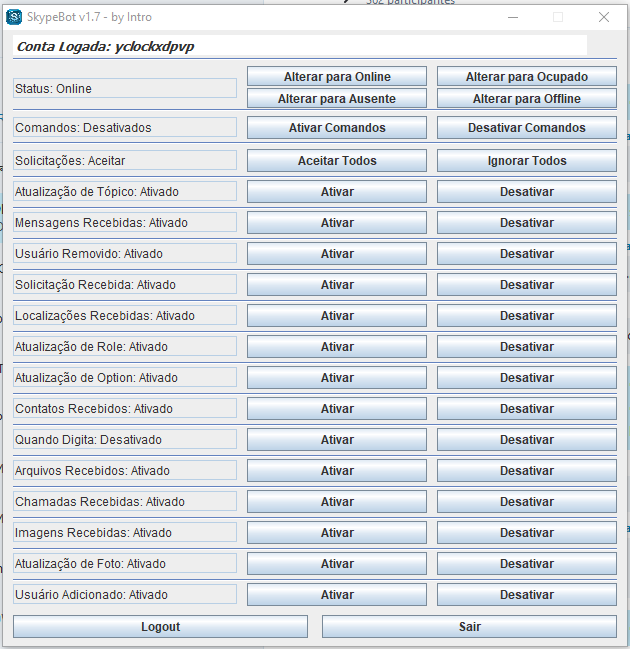
Task: Ativar the Atualização de Tópico option
Action: 337,192
